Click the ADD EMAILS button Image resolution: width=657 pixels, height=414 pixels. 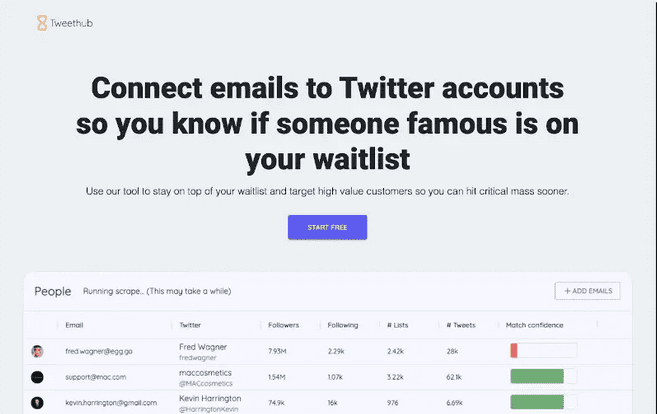click(587, 291)
